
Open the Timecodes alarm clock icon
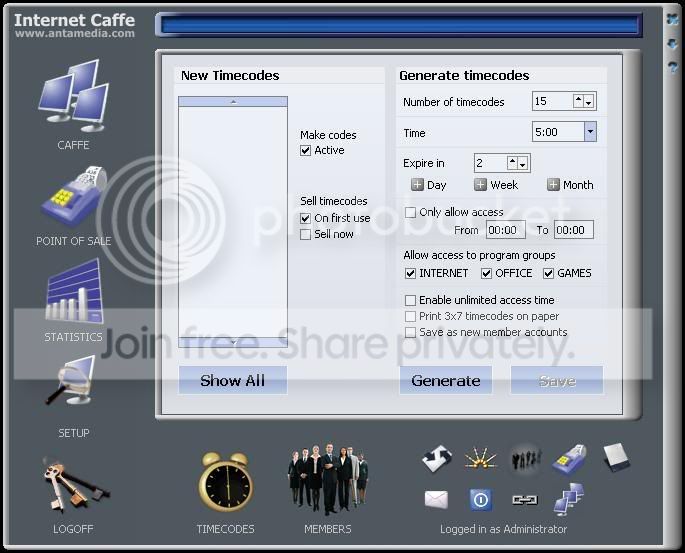tap(226, 482)
